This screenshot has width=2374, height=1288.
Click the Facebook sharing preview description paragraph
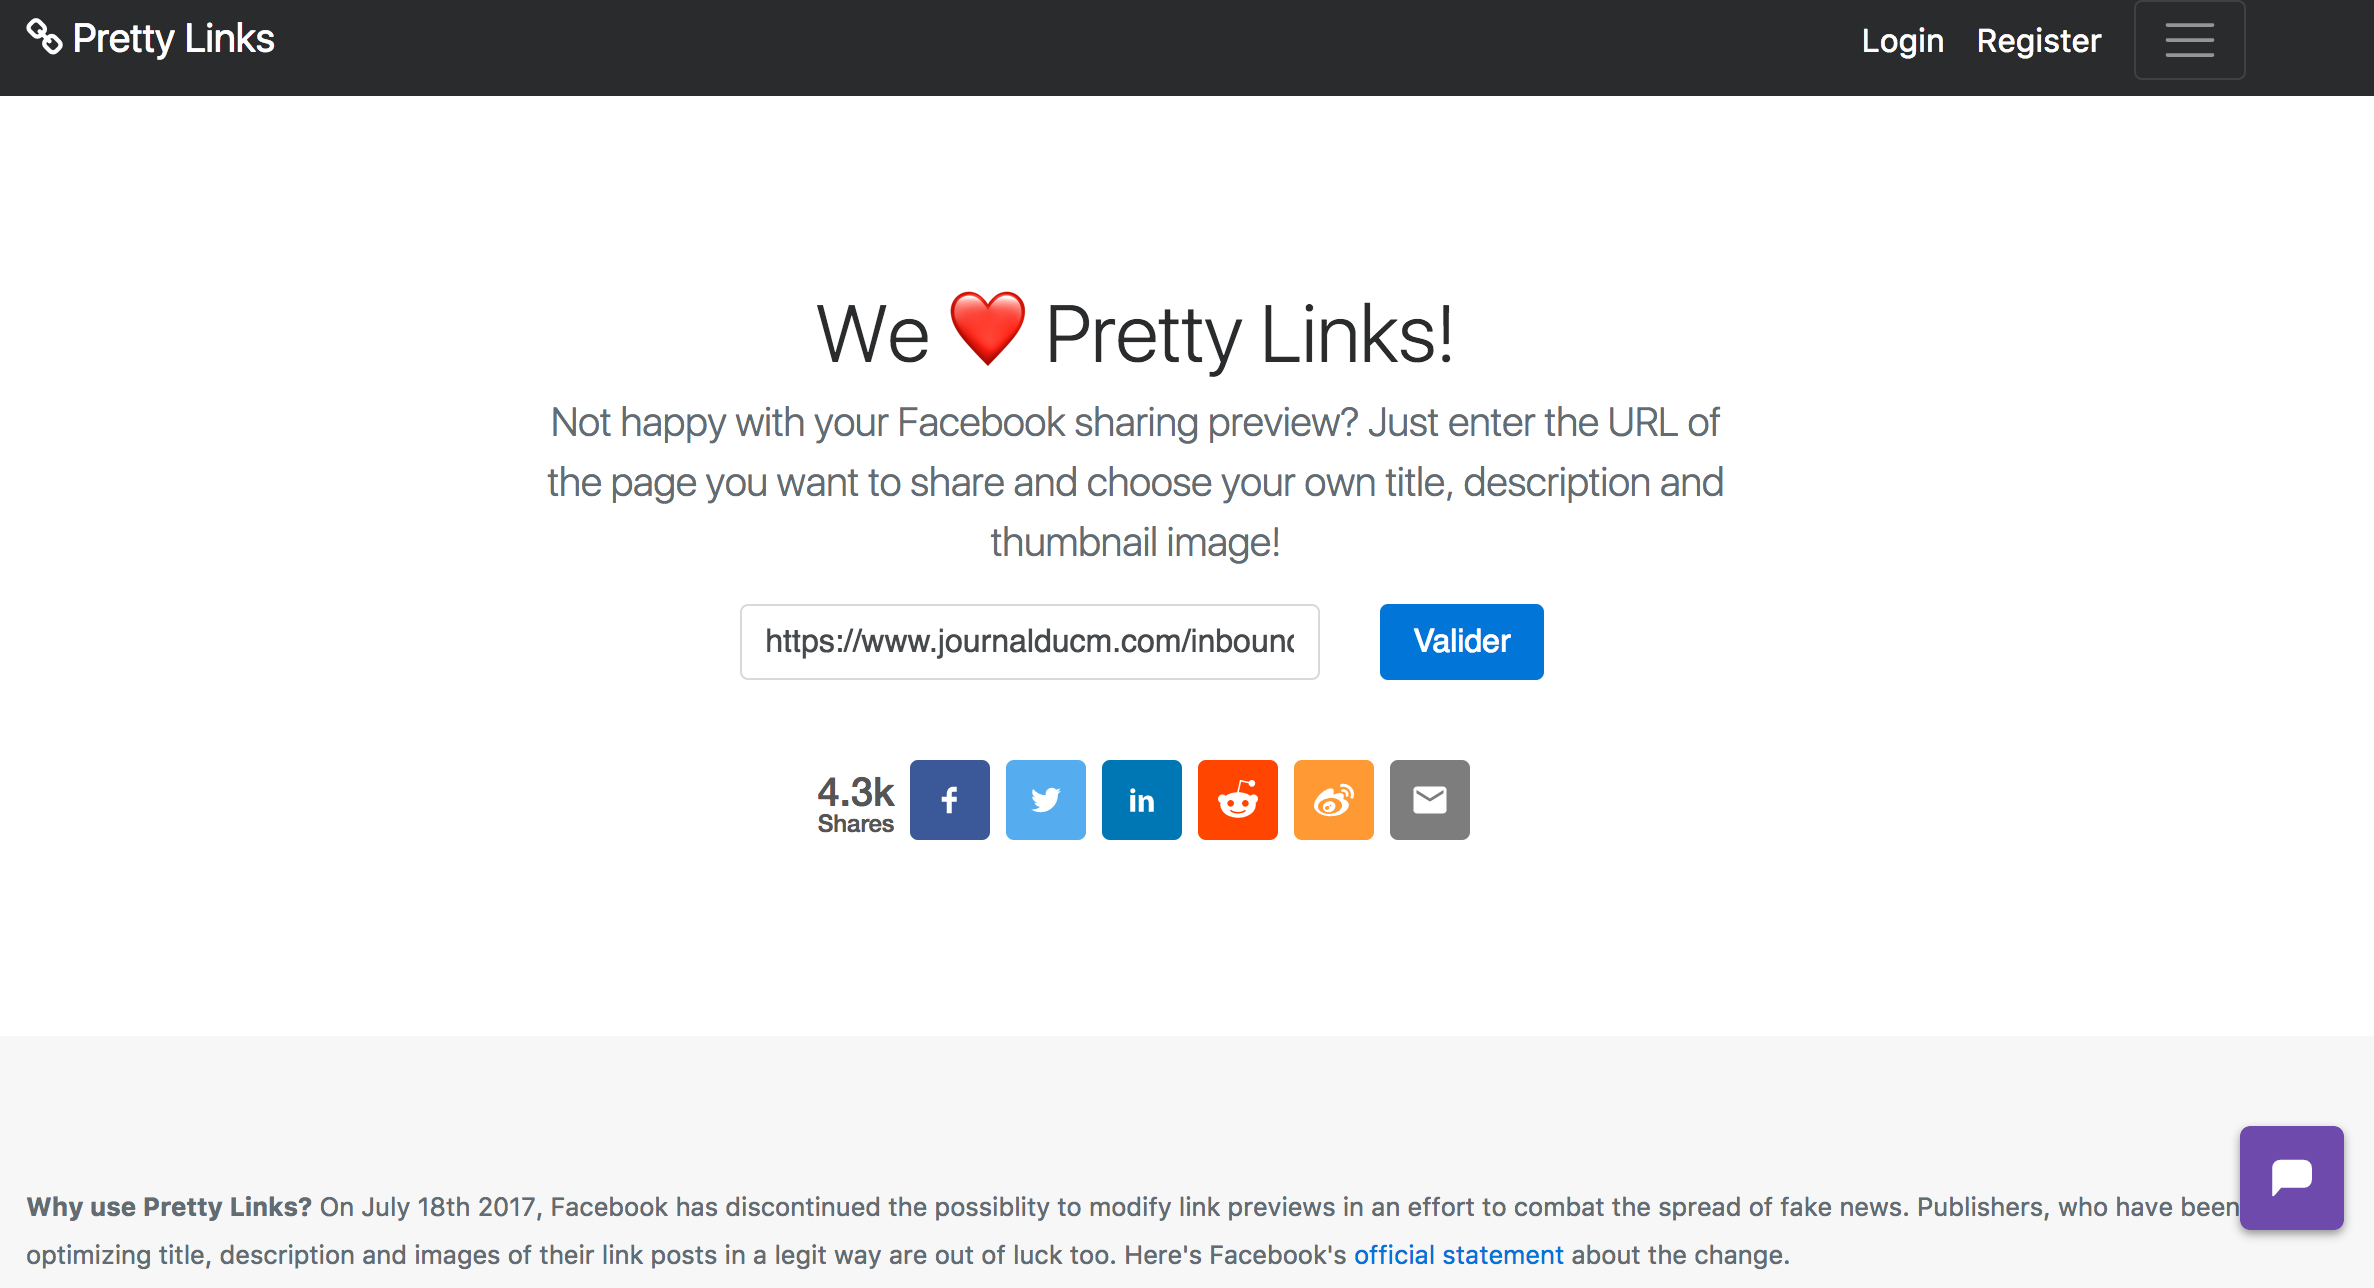1135,482
